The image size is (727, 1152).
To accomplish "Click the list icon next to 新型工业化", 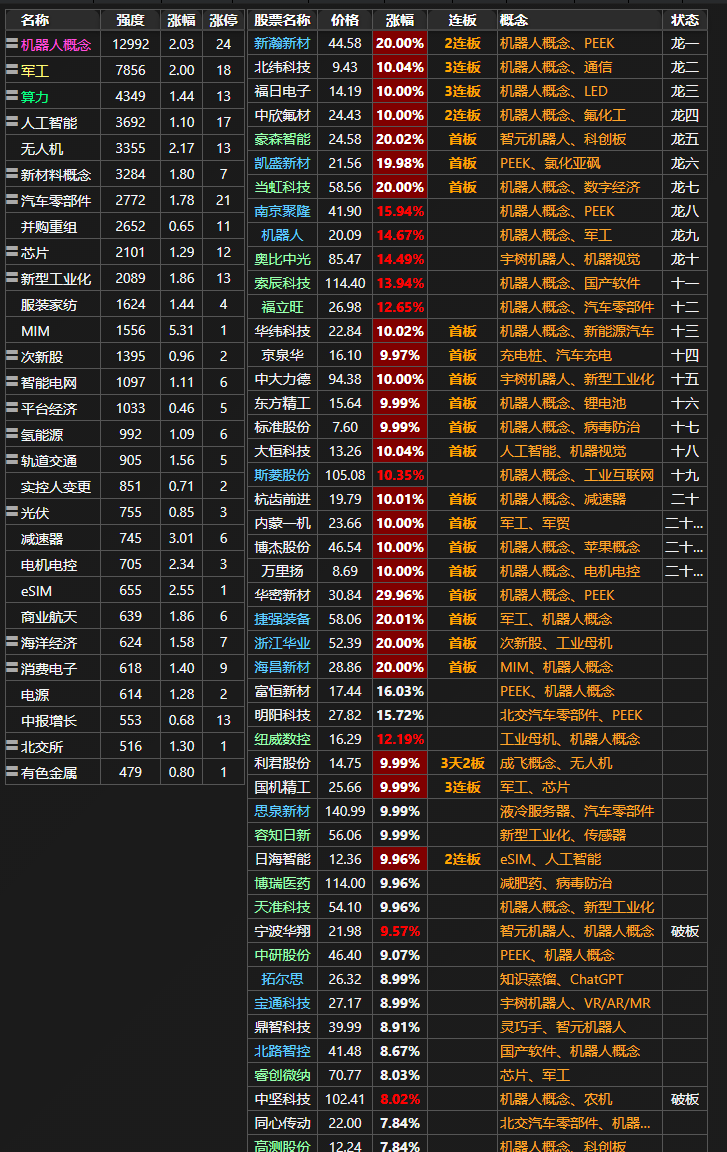I will [12, 278].
